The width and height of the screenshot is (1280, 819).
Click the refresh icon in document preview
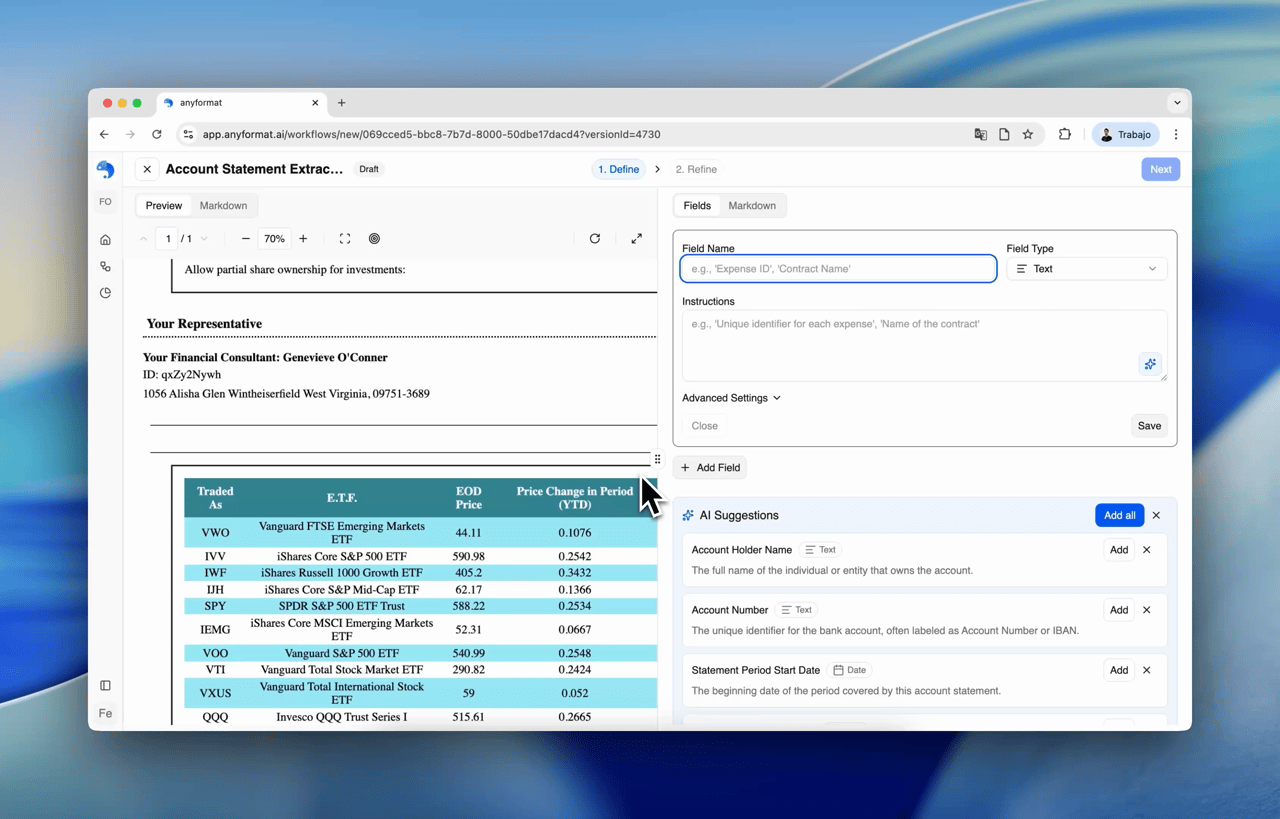(595, 239)
